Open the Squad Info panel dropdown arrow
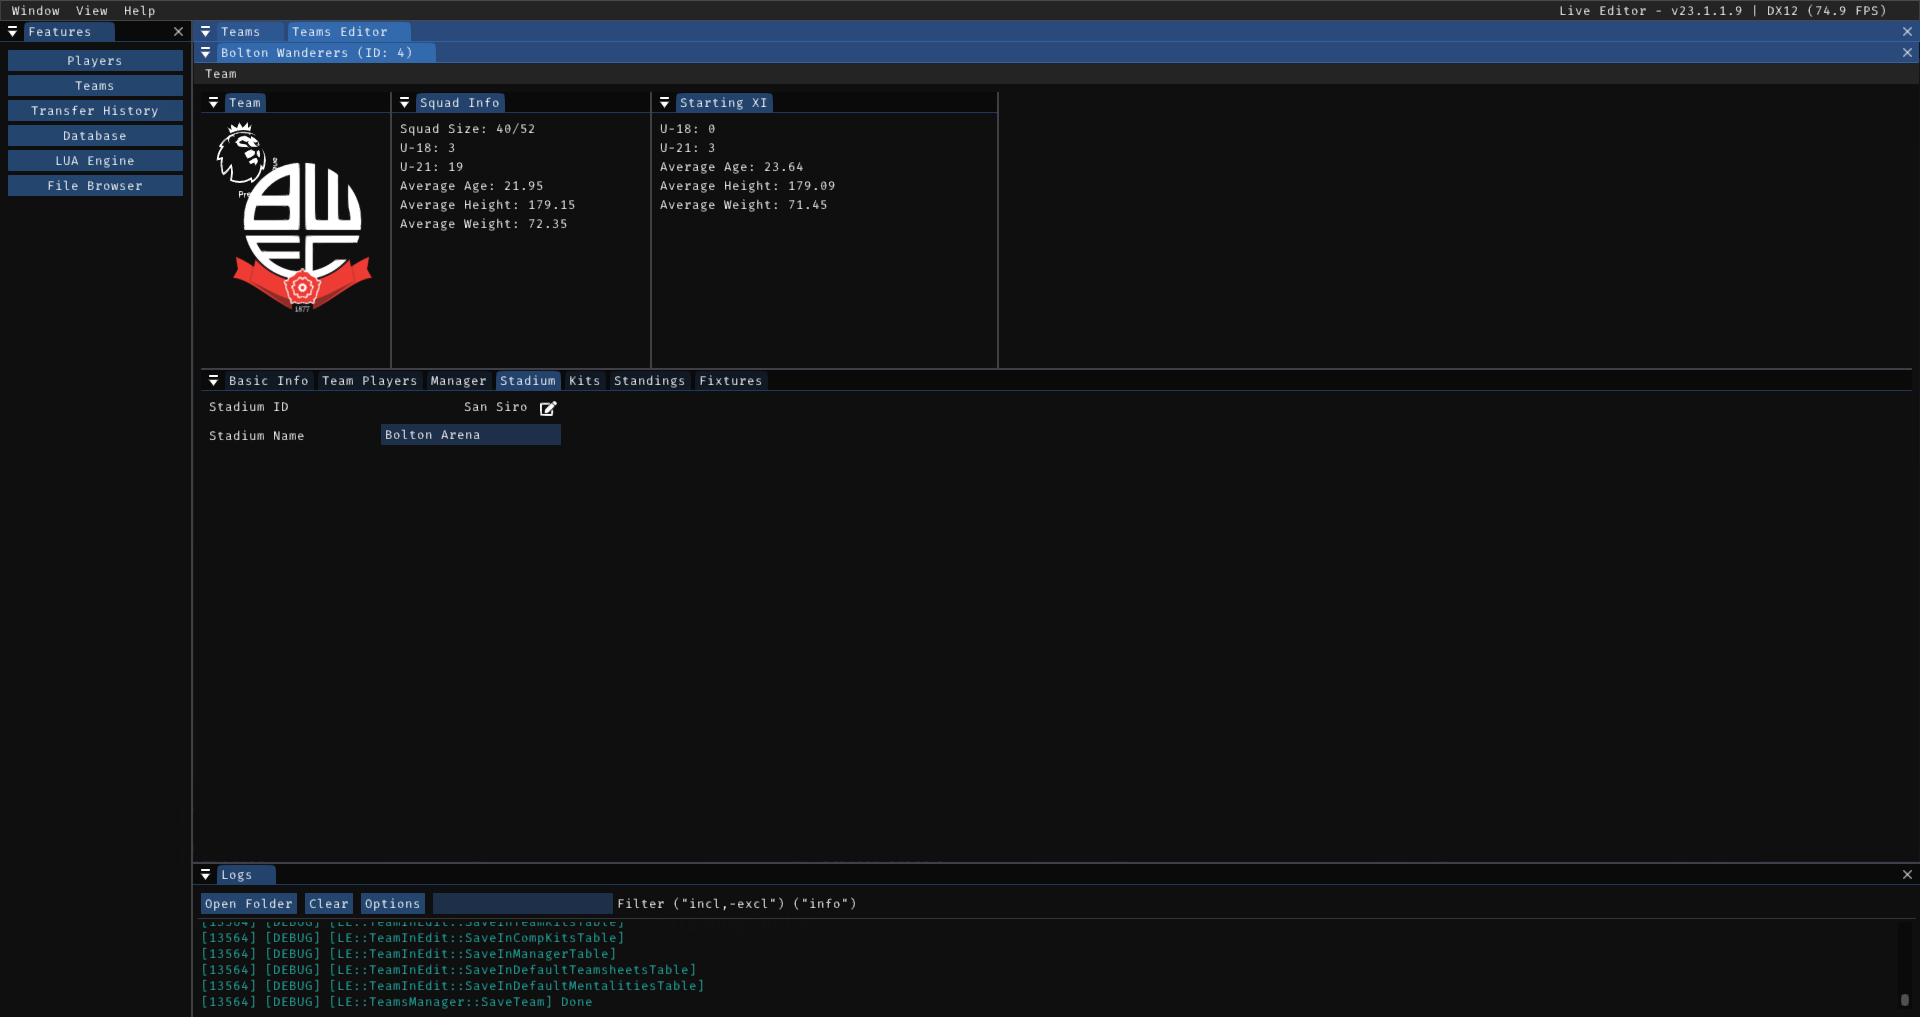This screenshot has height=1017, width=1920. pos(405,103)
